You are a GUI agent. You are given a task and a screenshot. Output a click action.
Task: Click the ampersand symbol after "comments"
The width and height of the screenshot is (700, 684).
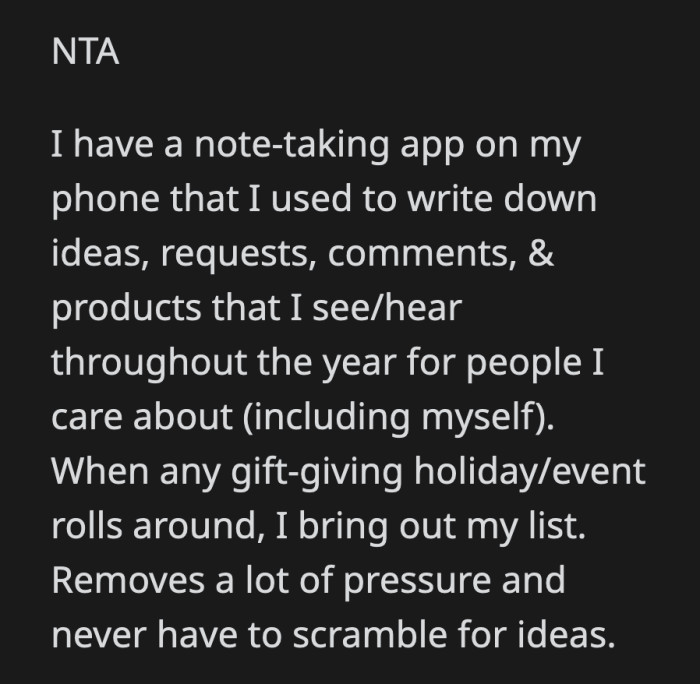(541, 254)
